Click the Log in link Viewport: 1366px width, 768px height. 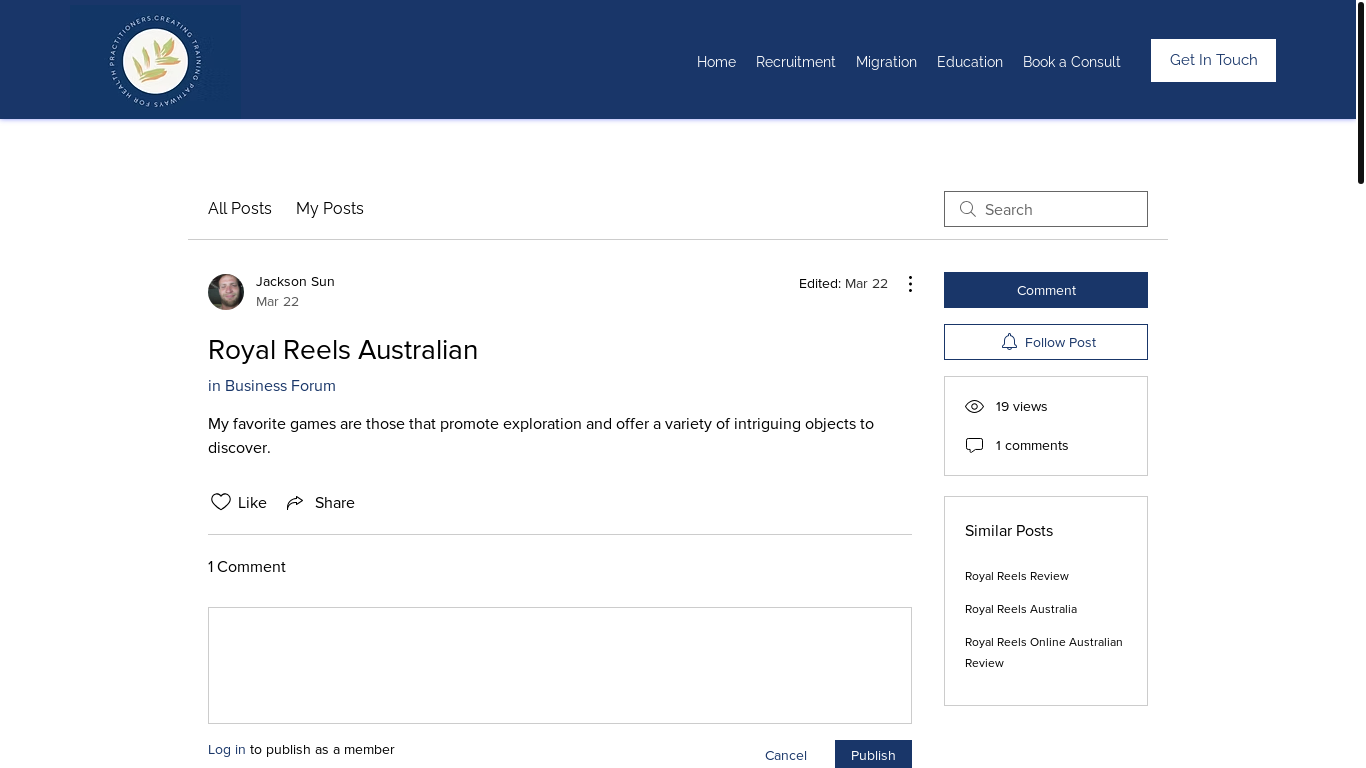click(226, 749)
